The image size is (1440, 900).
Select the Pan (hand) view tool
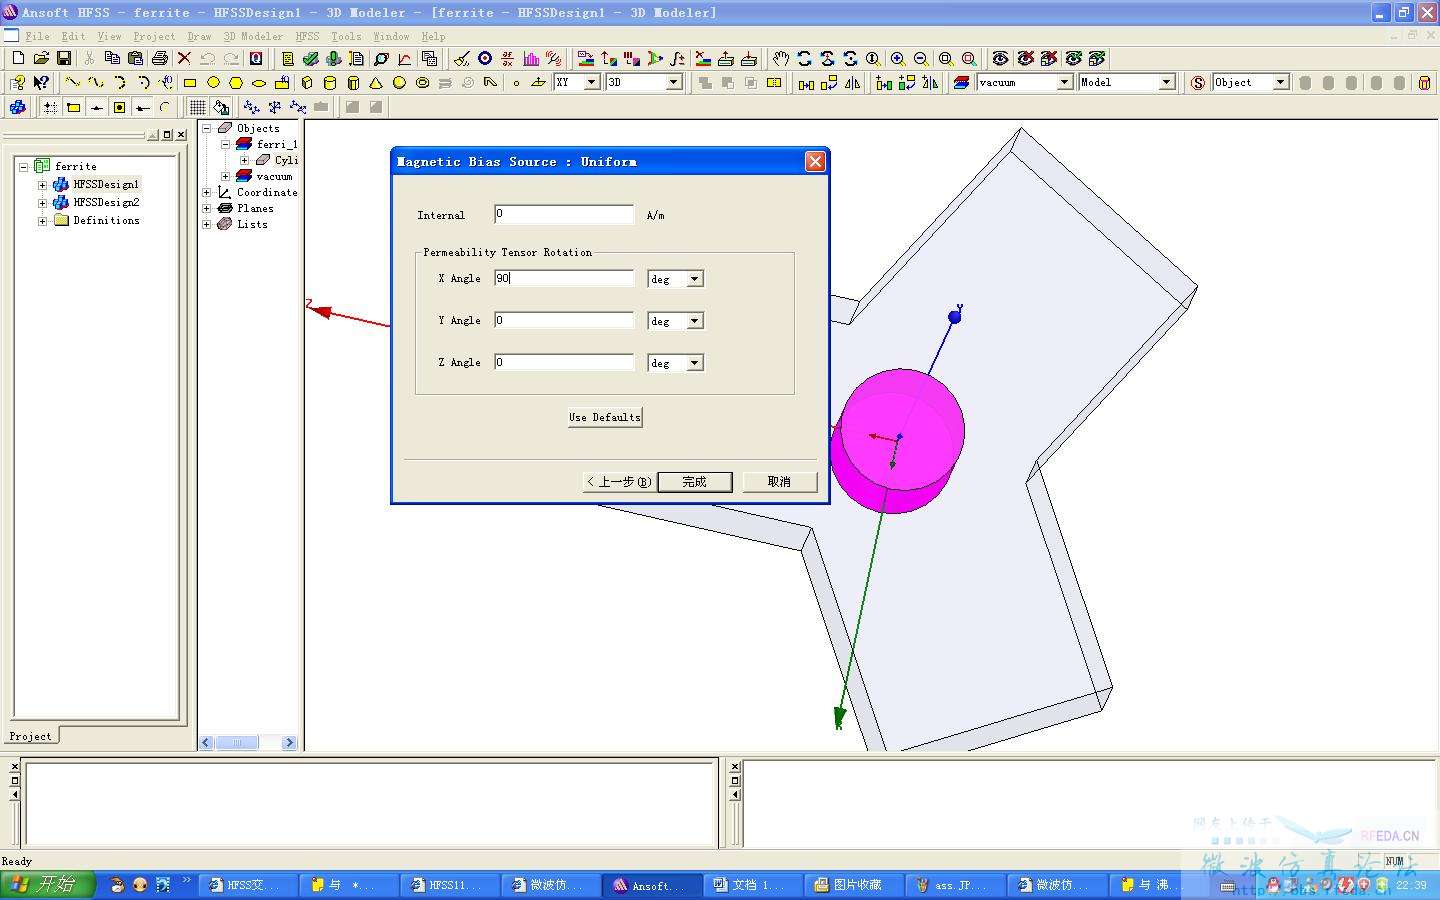(x=781, y=59)
